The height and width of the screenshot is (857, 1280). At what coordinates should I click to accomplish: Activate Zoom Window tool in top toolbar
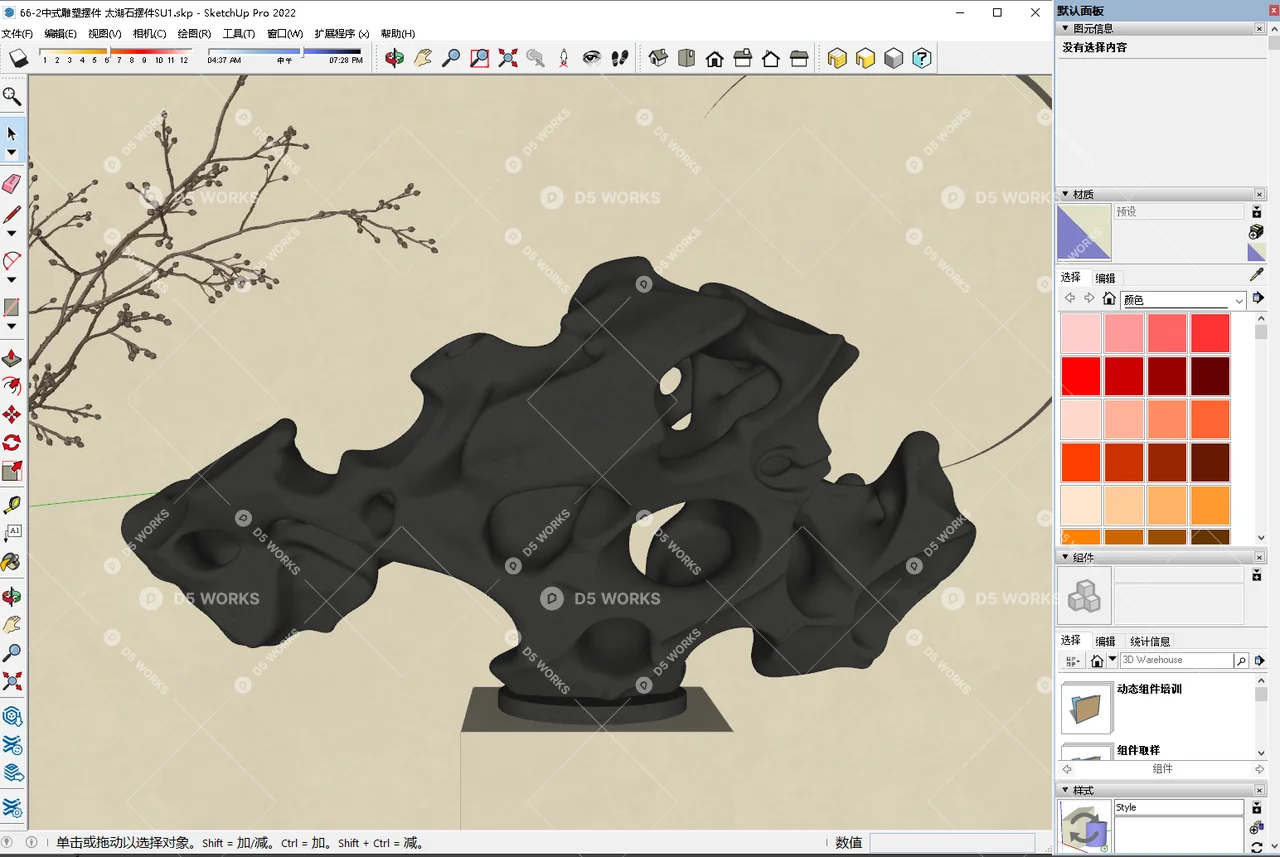click(x=480, y=58)
